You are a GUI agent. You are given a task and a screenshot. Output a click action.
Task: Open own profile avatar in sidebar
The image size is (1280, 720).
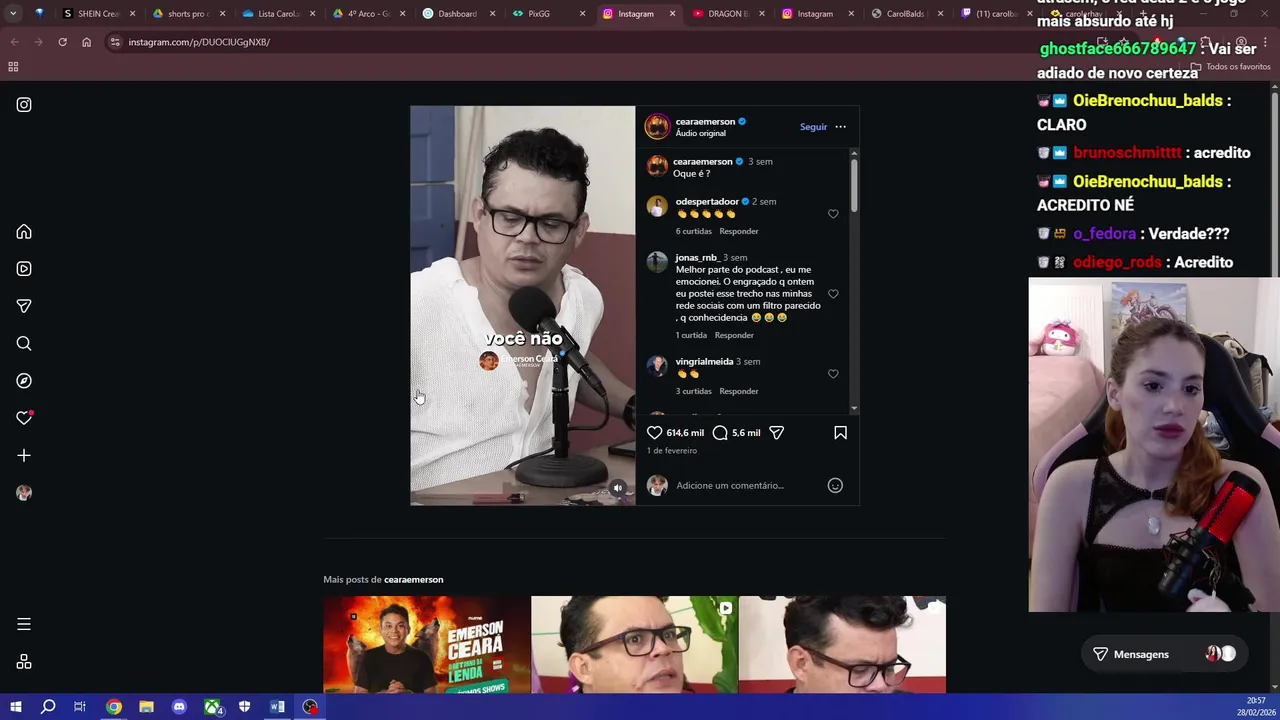(x=24, y=493)
